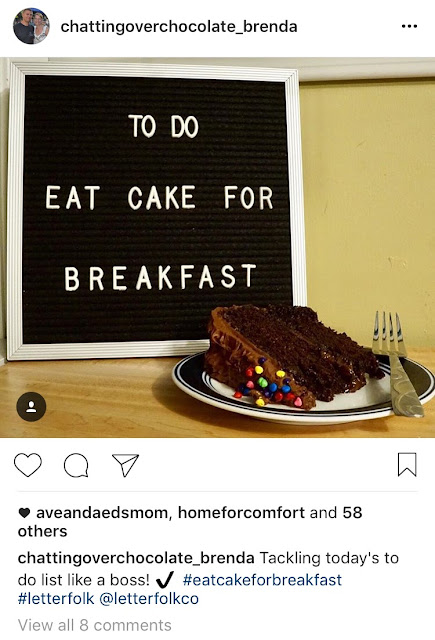View all 8 comments

pos(95,625)
